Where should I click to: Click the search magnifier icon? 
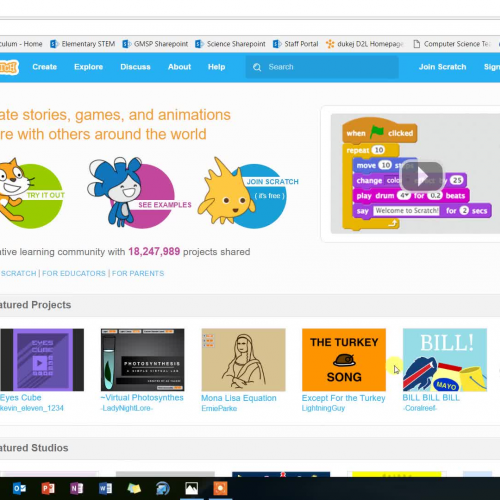point(257,67)
